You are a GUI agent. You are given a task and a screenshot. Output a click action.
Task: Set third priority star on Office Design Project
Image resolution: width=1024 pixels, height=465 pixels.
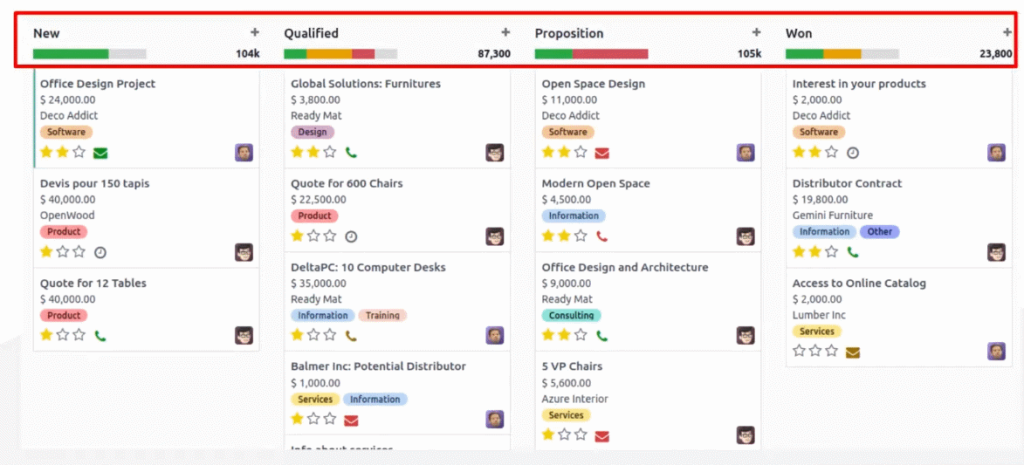coord(79,152)
